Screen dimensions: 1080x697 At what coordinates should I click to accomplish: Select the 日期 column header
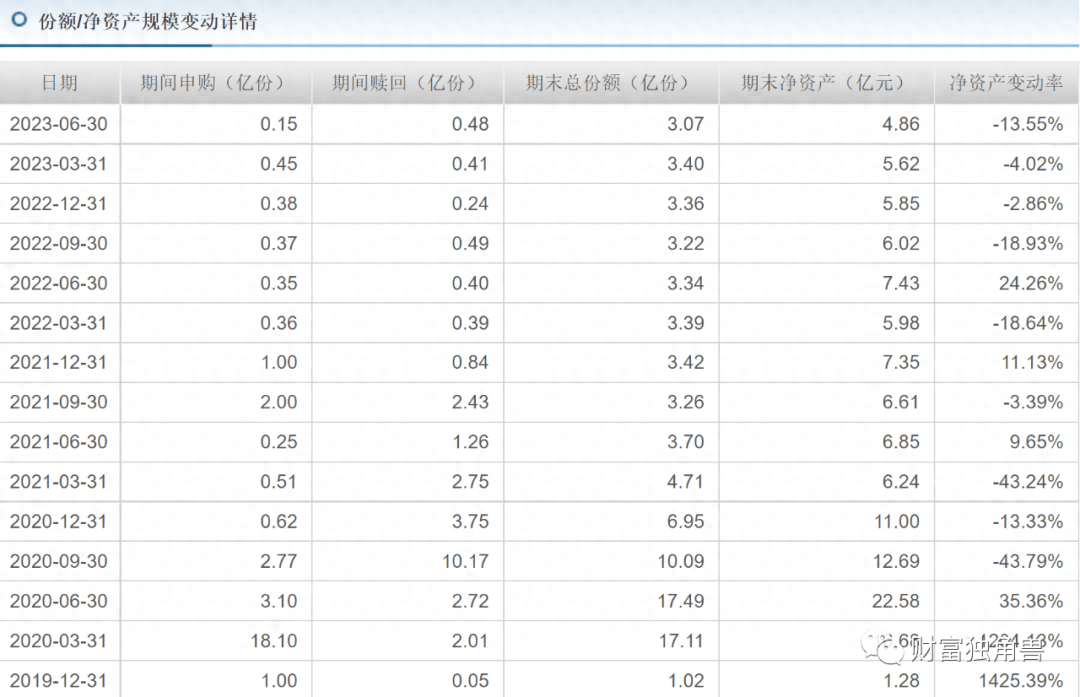59,83
